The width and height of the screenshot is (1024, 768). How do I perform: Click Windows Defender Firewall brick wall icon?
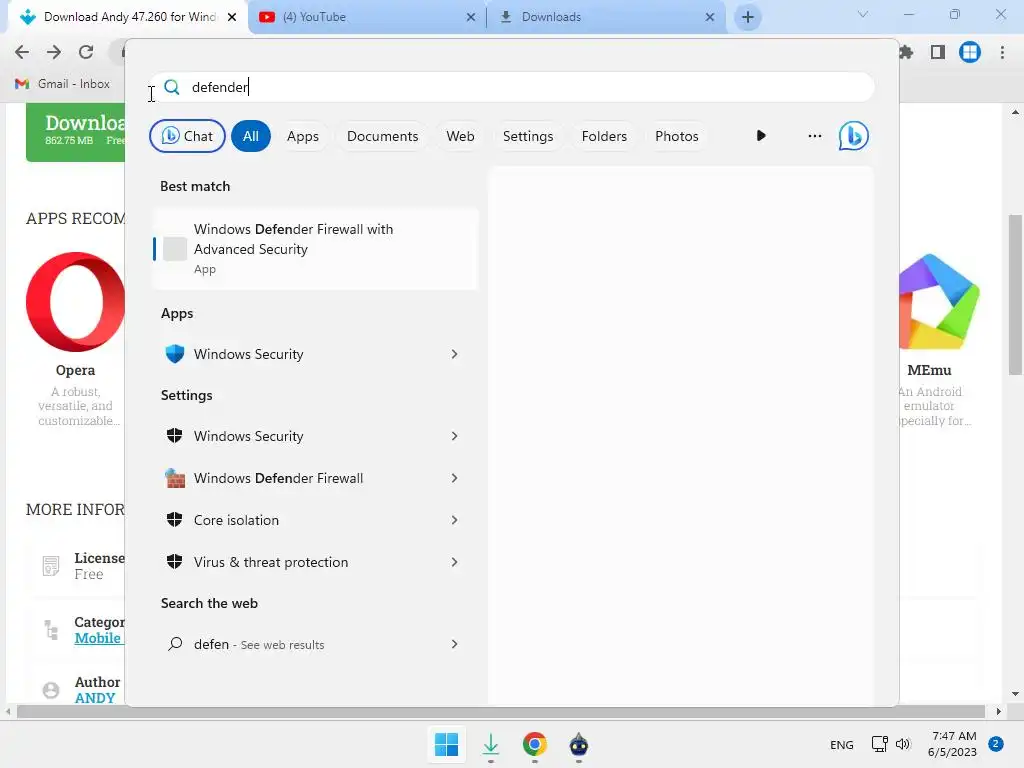pos(174,478)
